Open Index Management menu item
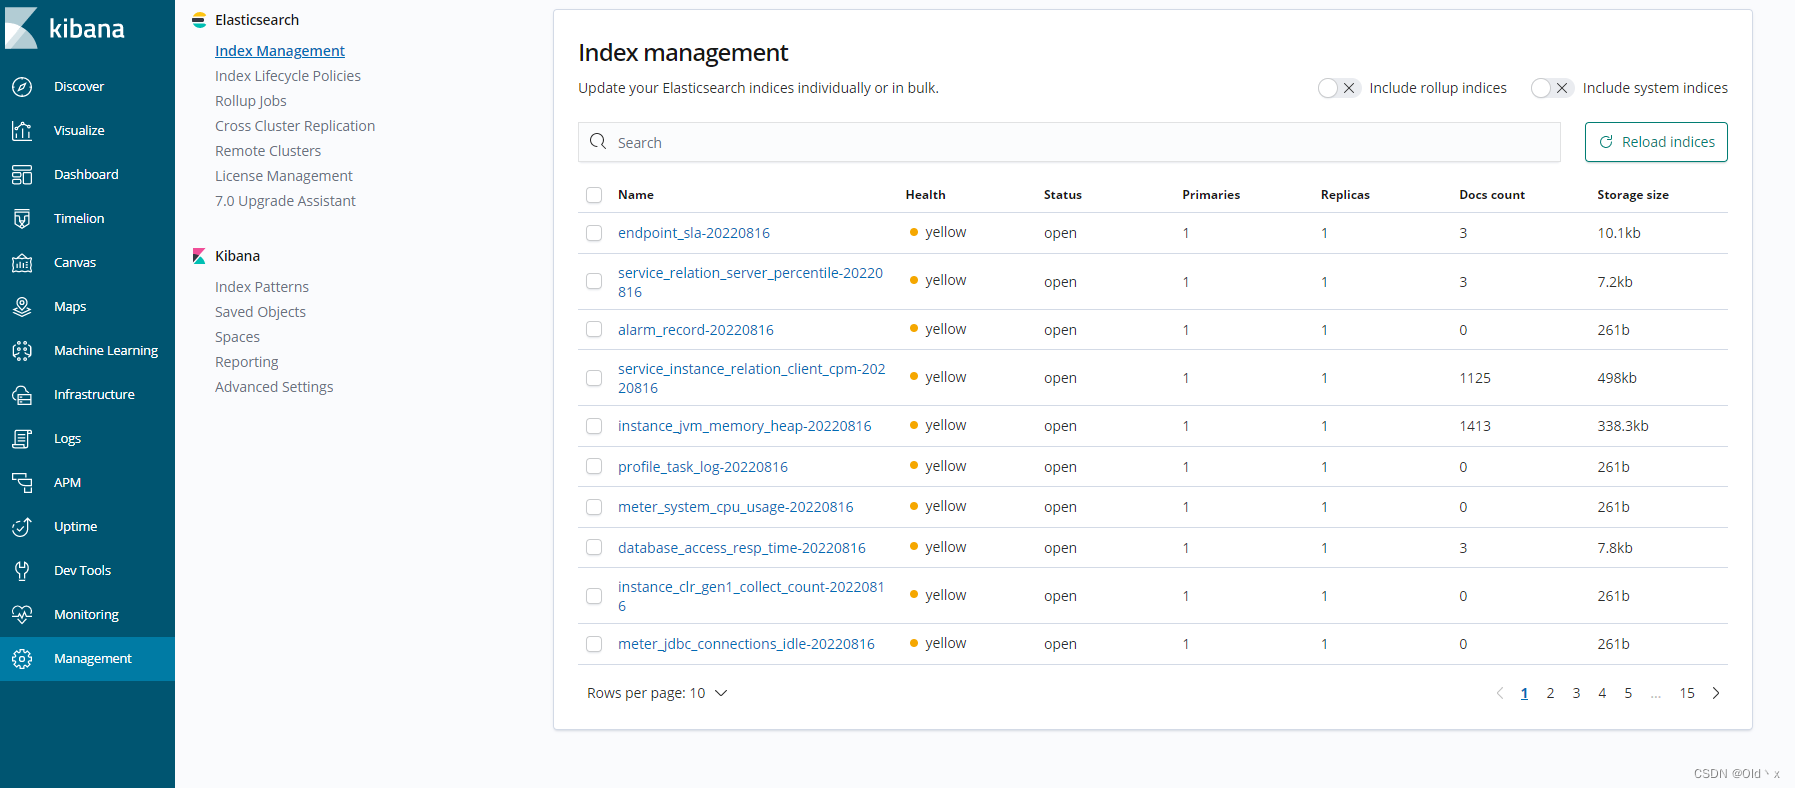This screenshot has width=1795, height=788. [280, 51]
